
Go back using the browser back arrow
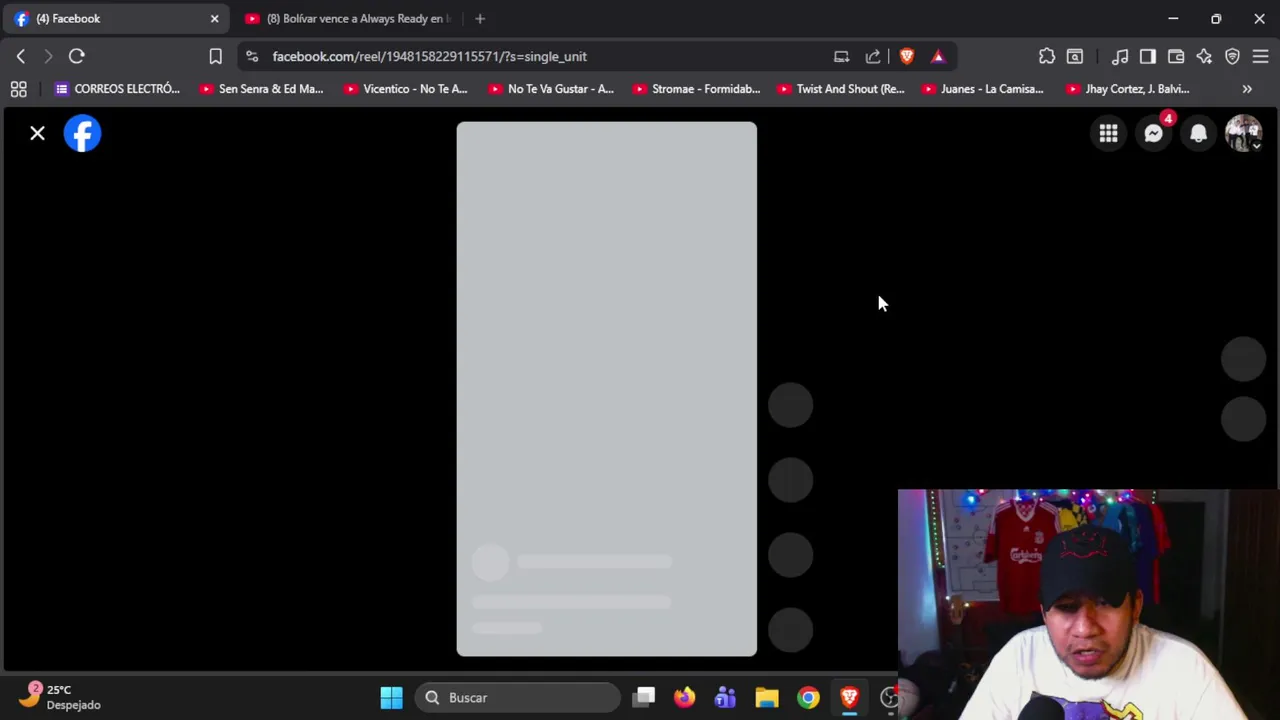21,56
